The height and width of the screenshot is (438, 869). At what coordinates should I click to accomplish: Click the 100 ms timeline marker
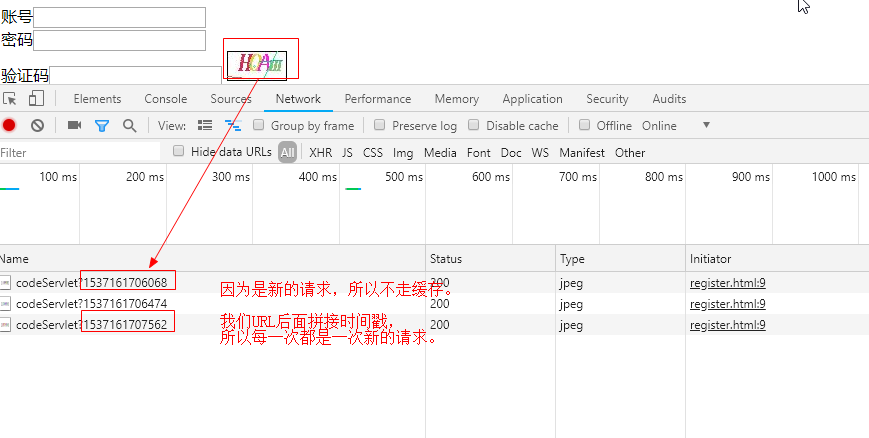(58, 177)
